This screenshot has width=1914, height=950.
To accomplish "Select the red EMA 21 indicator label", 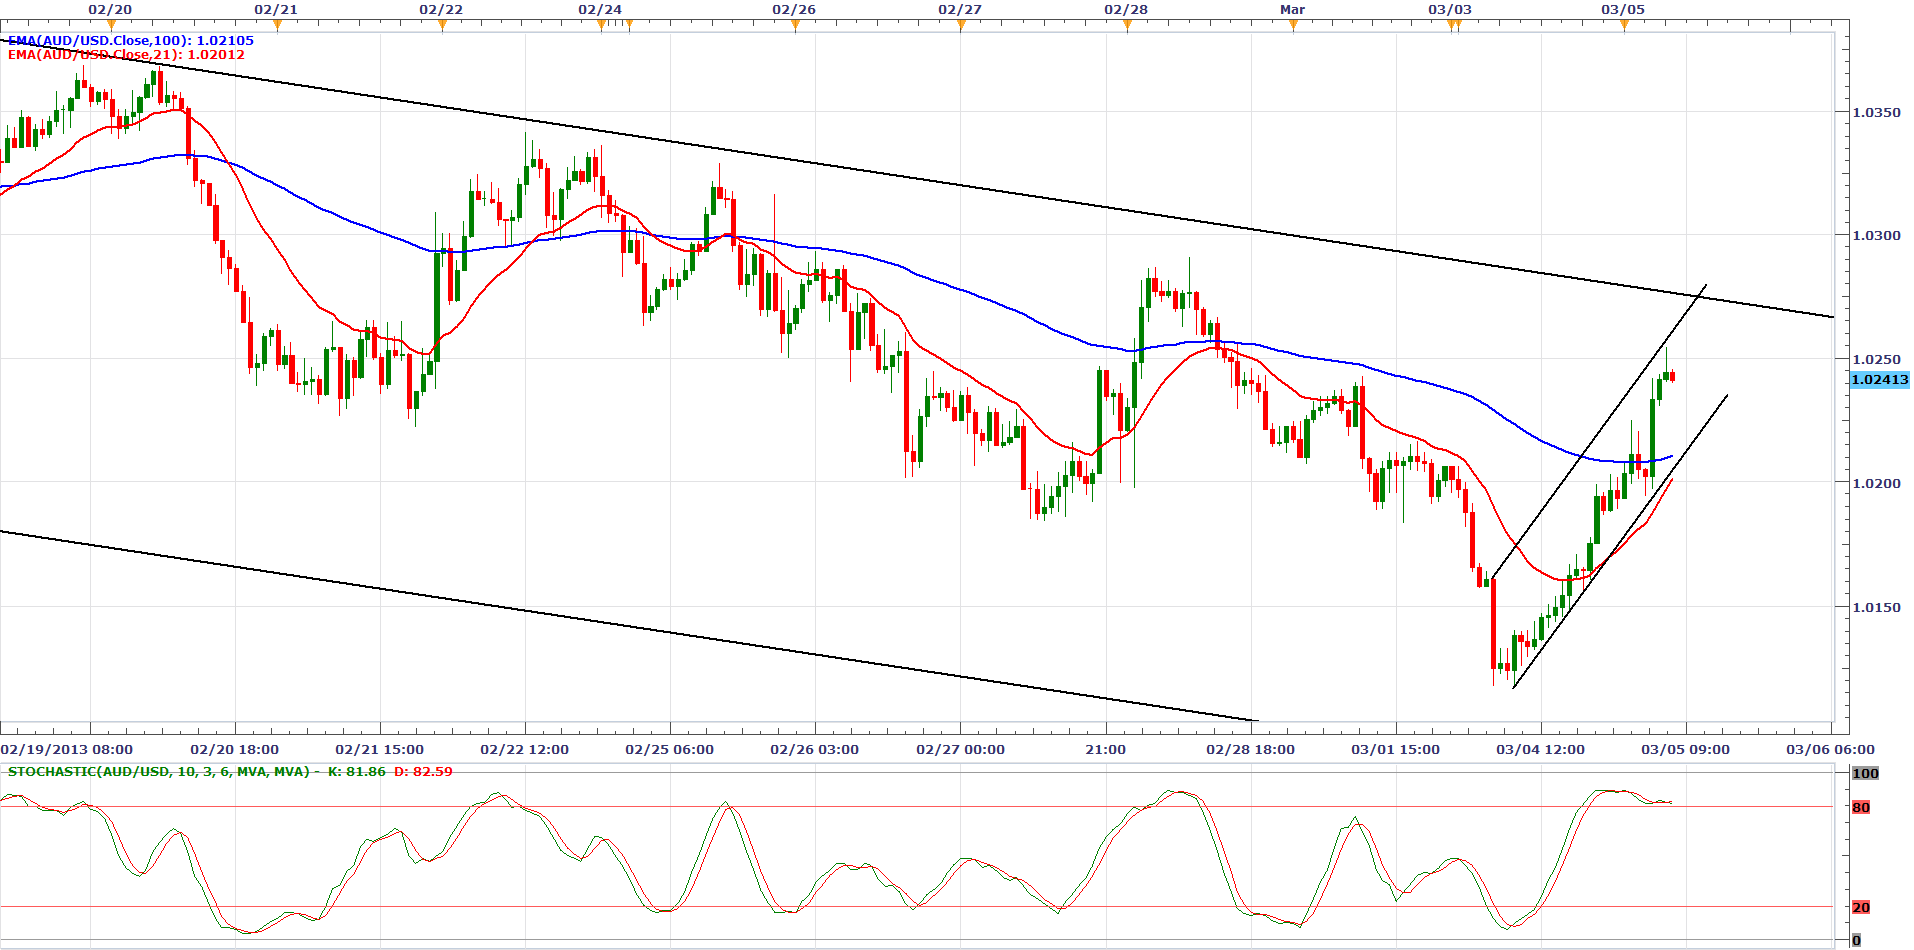I will [x=126, y=55].
